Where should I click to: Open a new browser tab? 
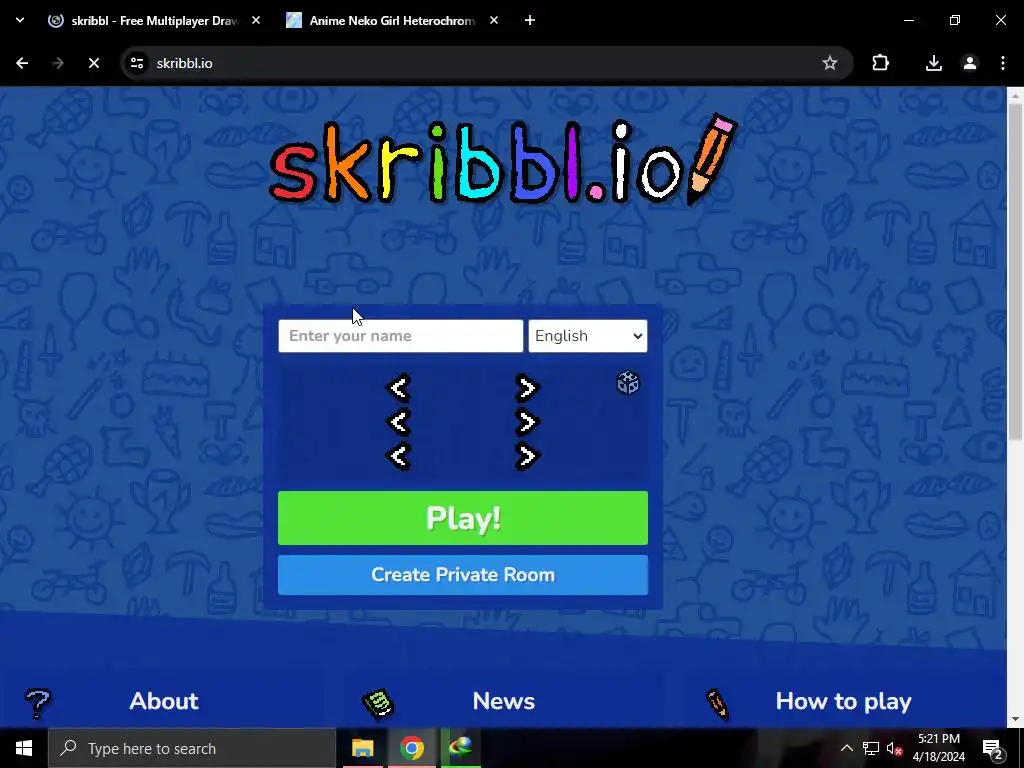(530, 20)
